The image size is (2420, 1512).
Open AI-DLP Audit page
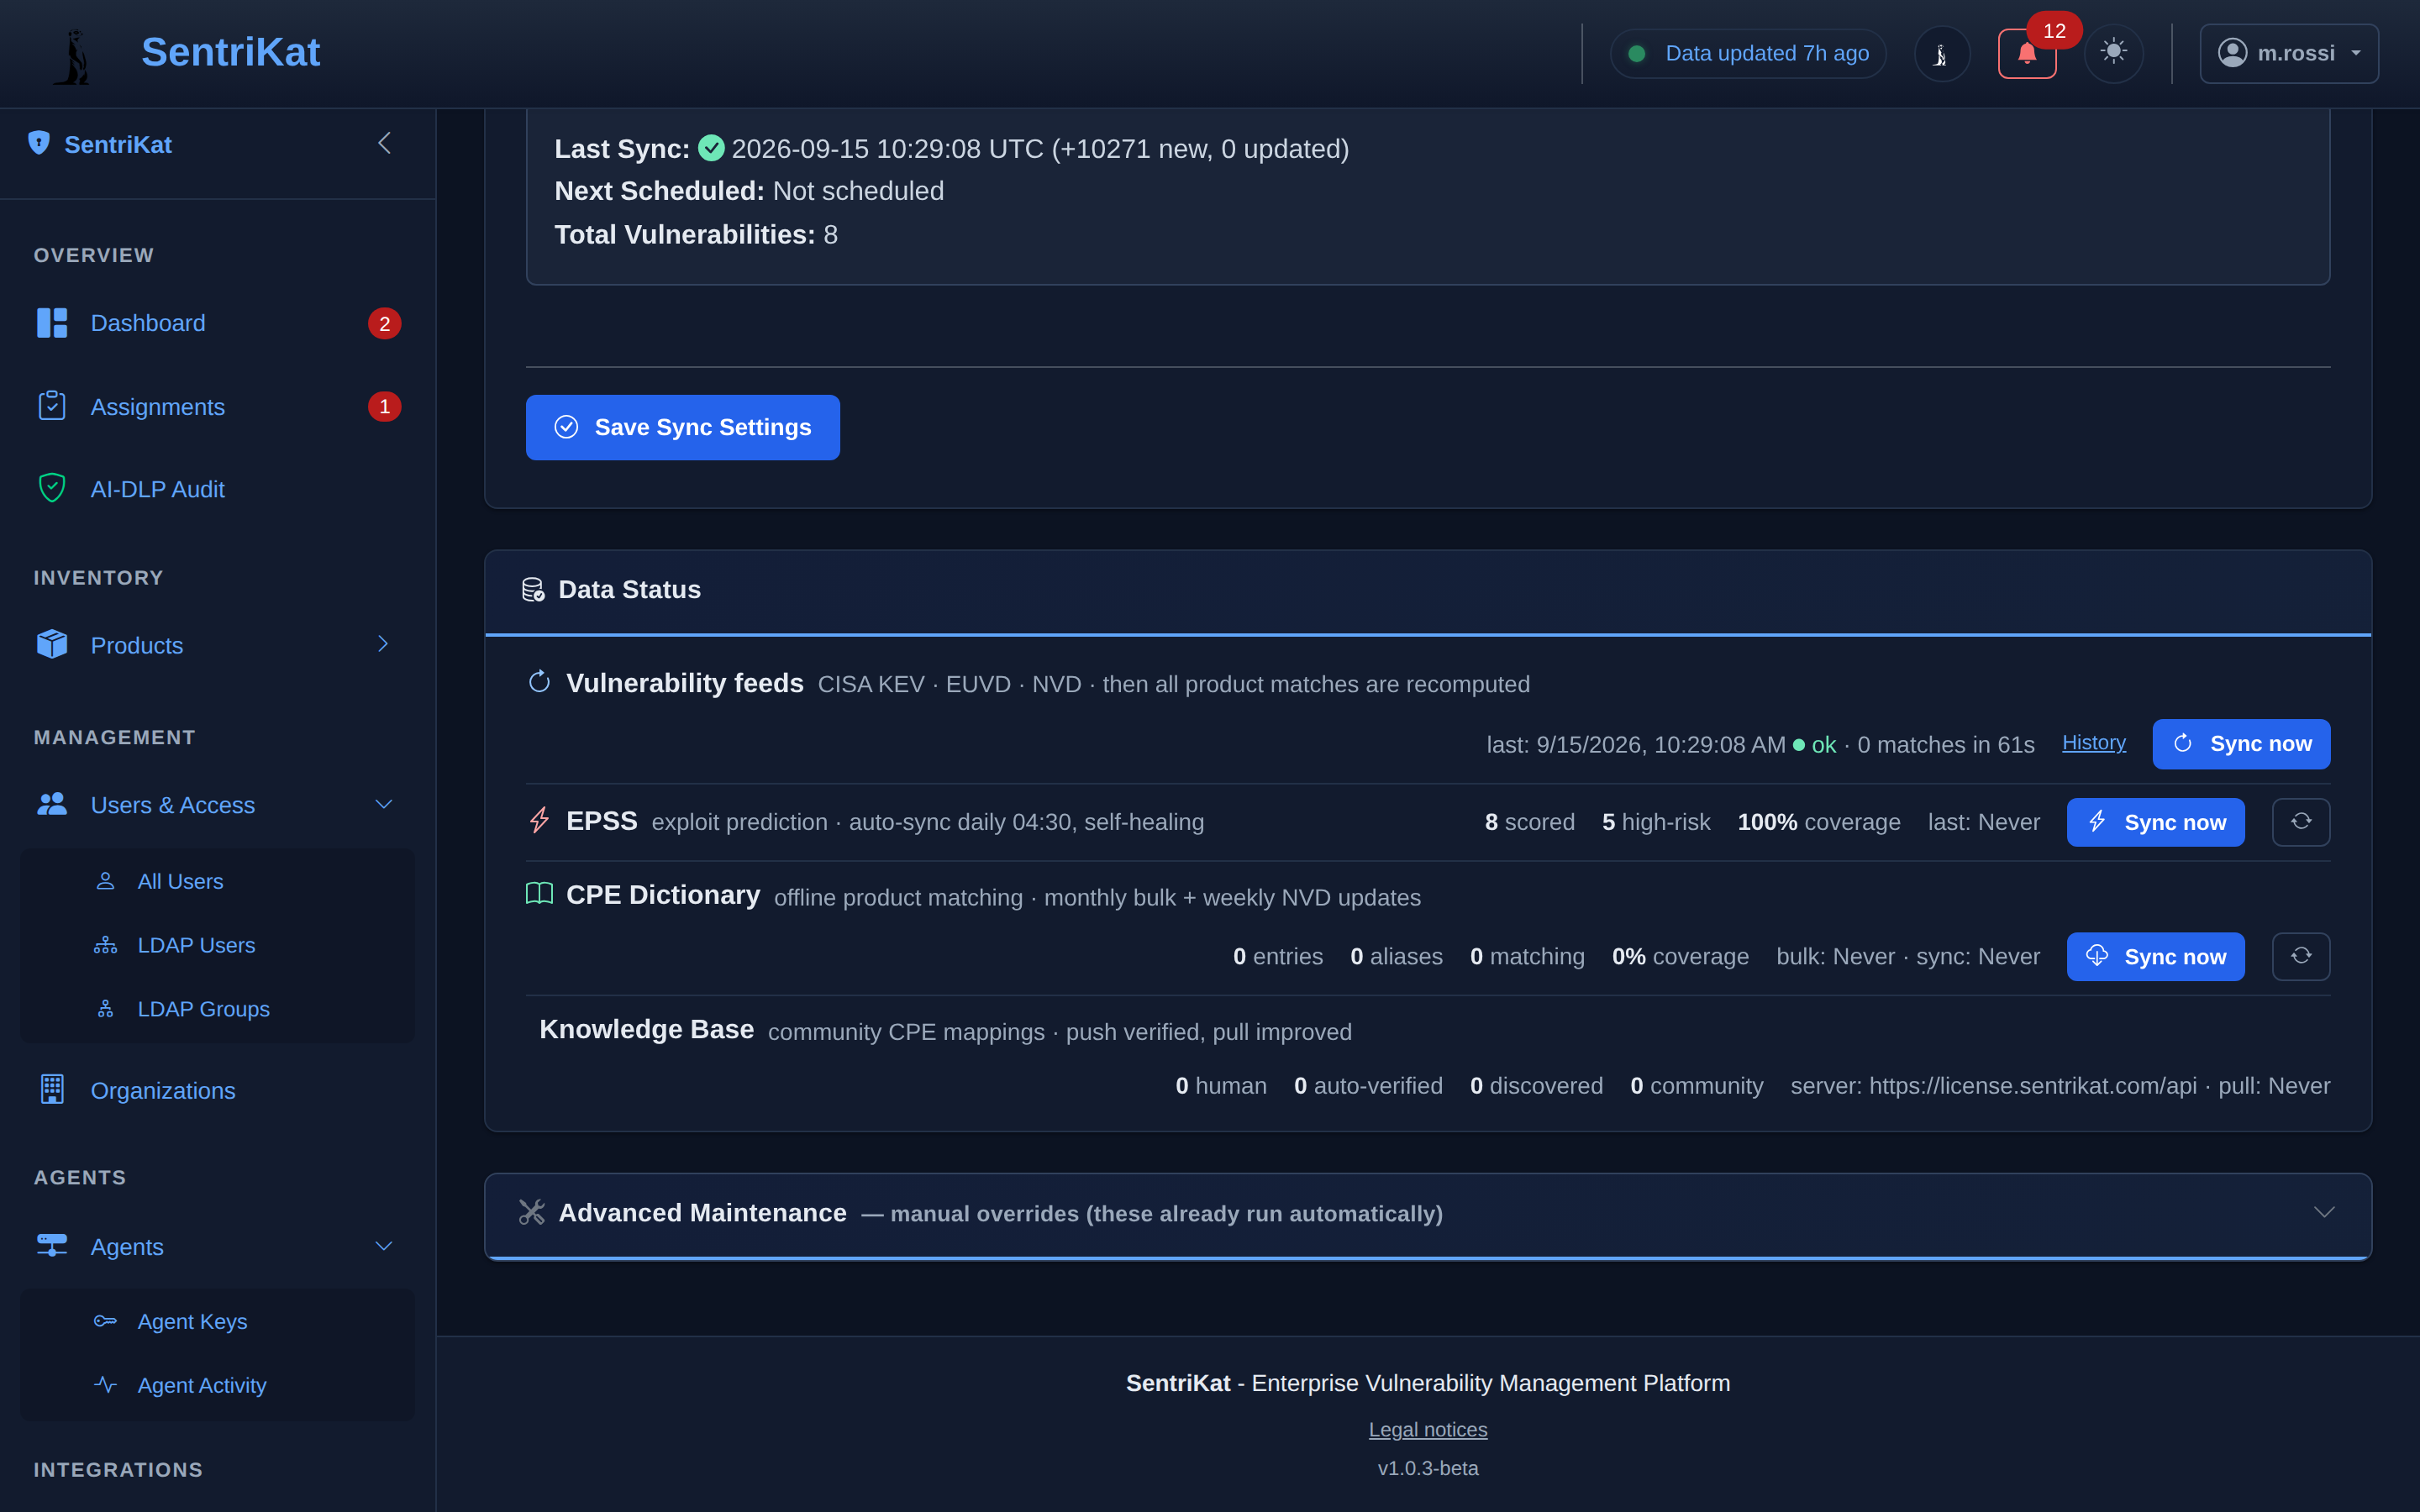[x=217, y=489]
